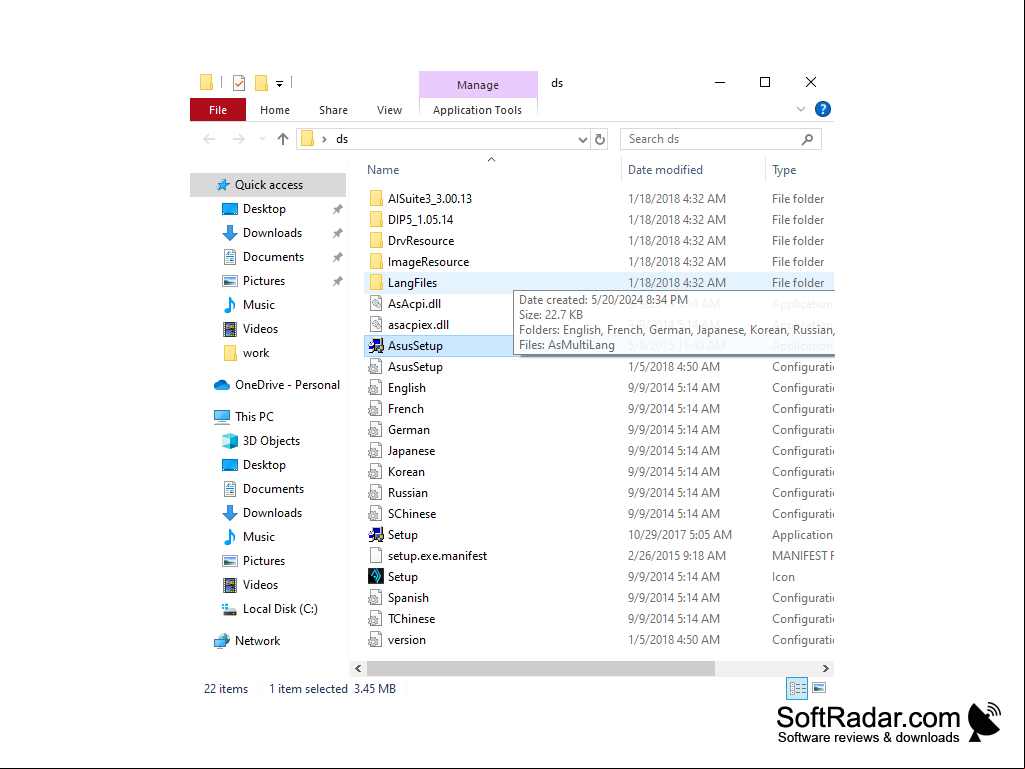This screenshot has height=769, width=1025.
Task: Open pinned Pictures under Quick access
Action: coord(263,281)
